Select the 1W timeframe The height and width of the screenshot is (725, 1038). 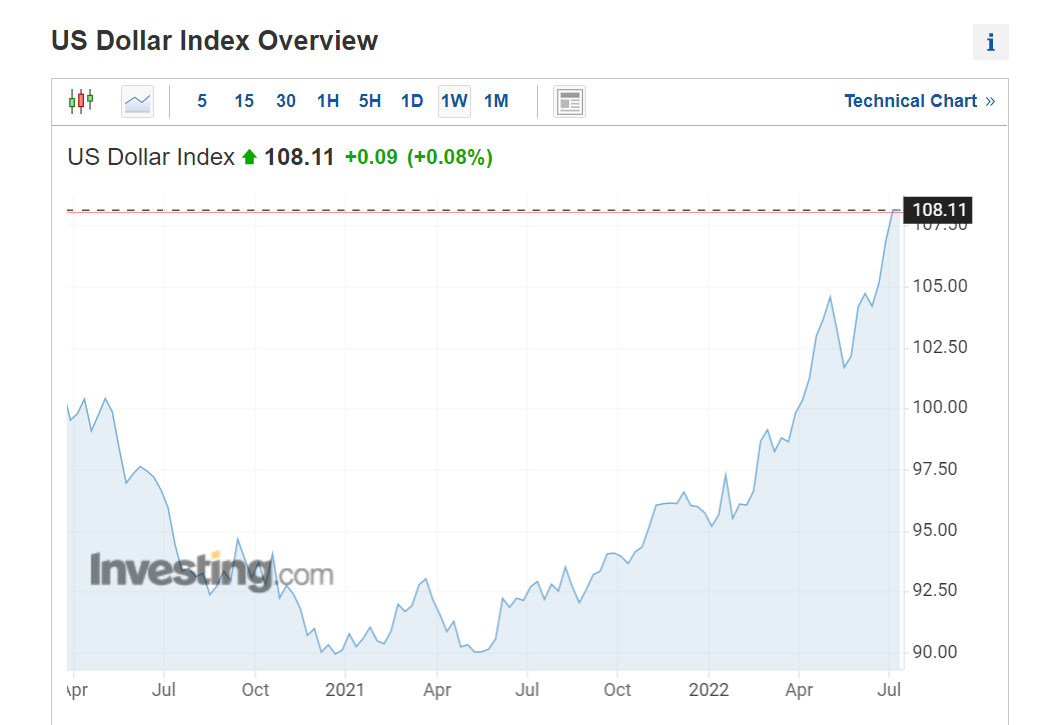tap(454, 101)
